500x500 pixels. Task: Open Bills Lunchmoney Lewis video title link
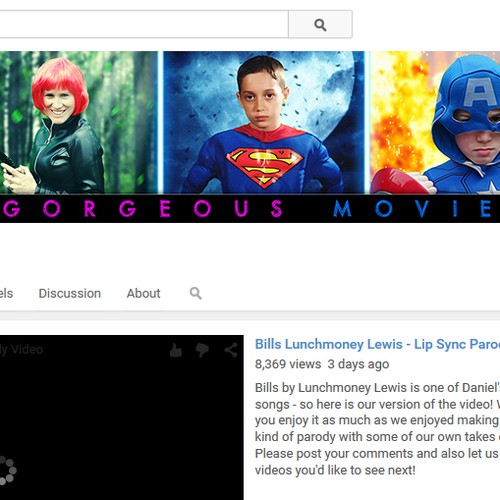[377, 344]
